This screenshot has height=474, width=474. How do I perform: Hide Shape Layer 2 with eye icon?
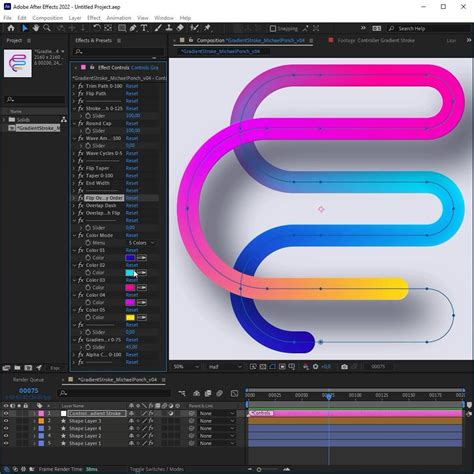[x=6, y=436]
